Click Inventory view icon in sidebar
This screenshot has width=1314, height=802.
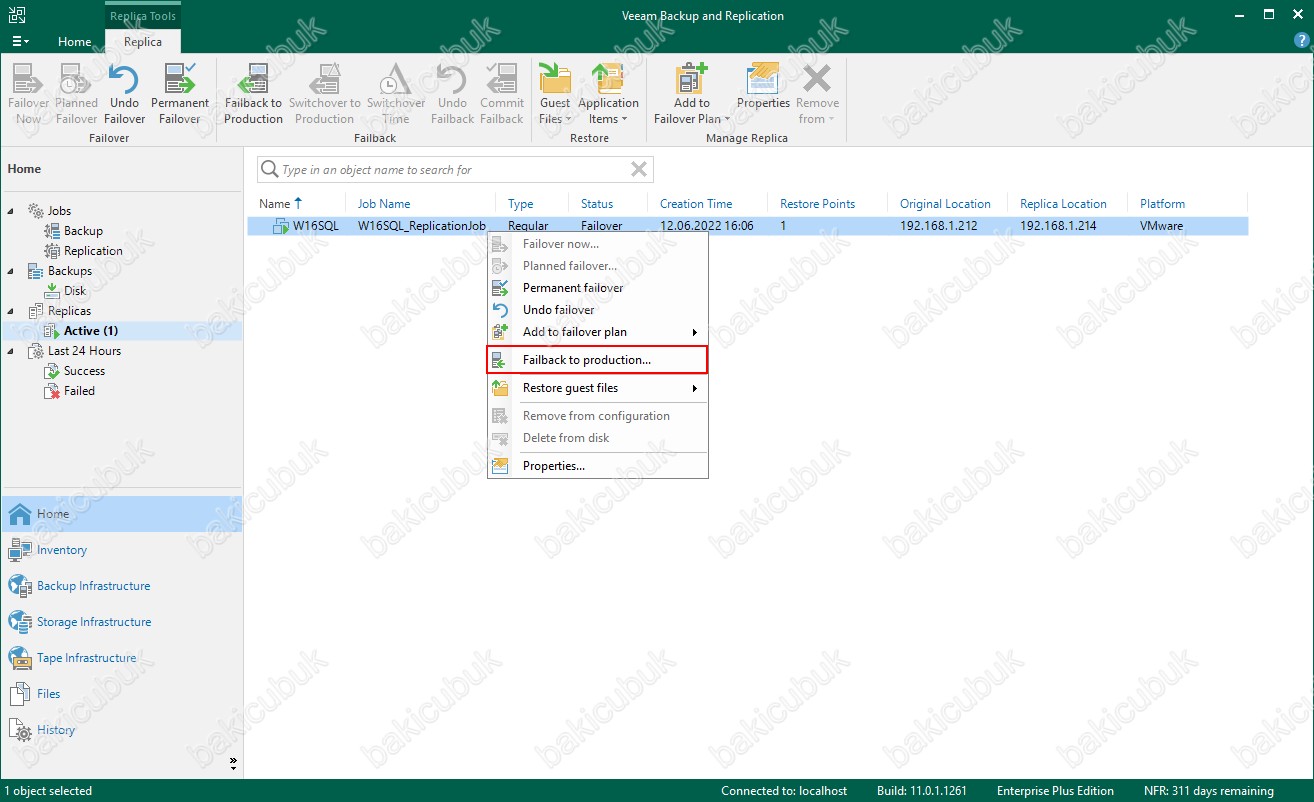20,550
